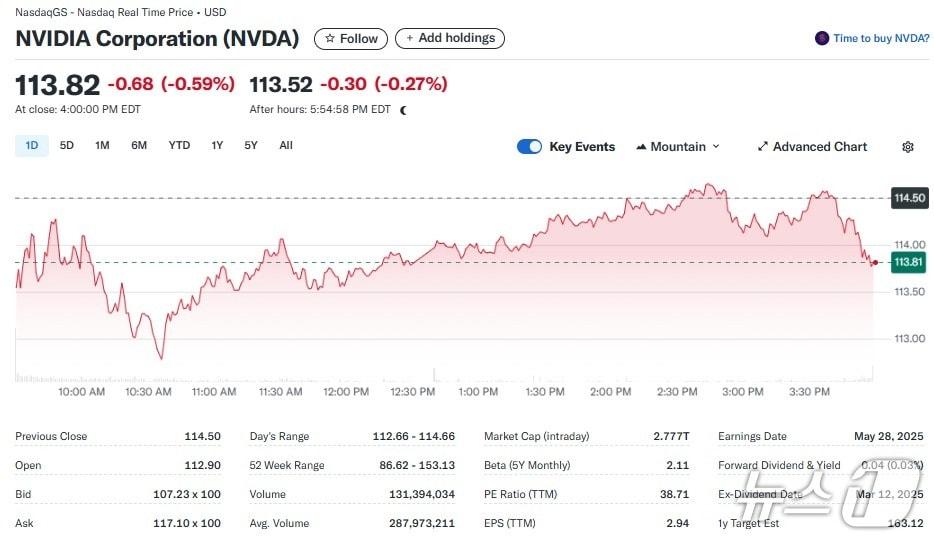934x541 pixels.
Task: Click the star icon in Follow button
Action: click(330, 39)
